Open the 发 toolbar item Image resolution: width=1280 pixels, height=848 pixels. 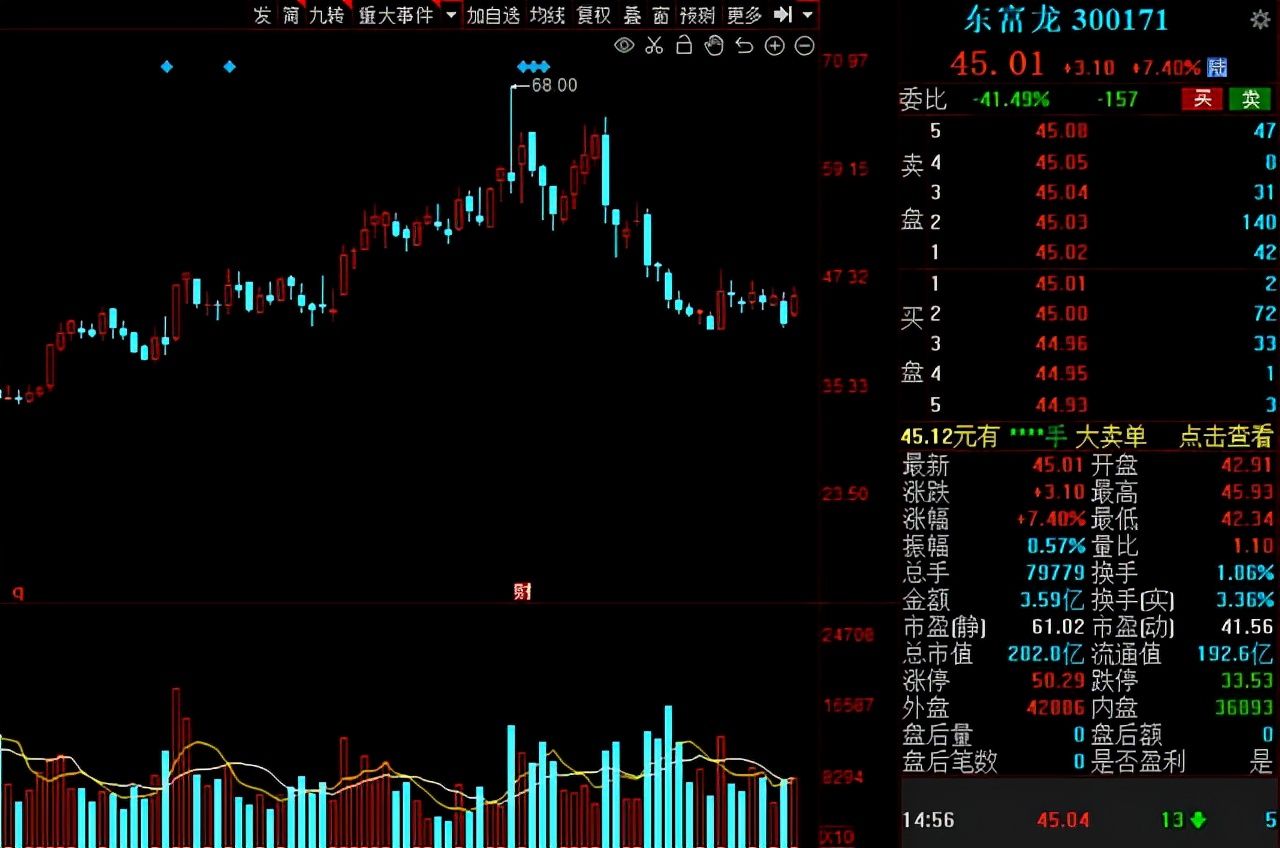click(262, 15)
